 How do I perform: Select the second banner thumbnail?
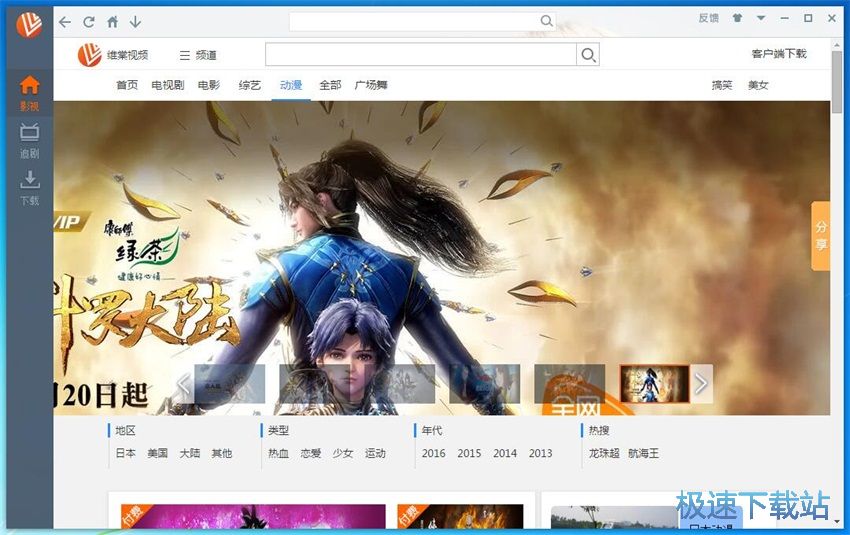(314, 384)
